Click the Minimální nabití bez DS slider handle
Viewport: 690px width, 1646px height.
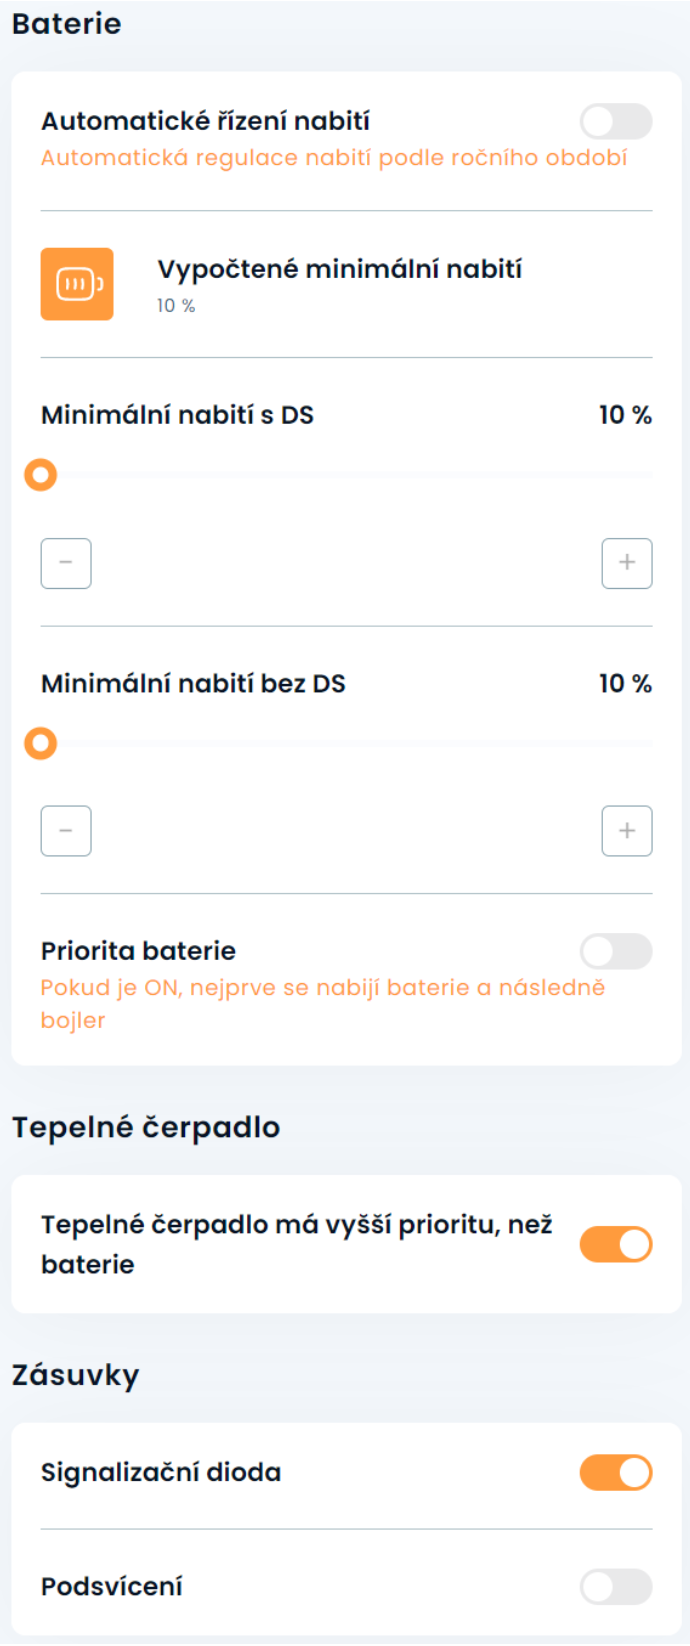point(41,744)
